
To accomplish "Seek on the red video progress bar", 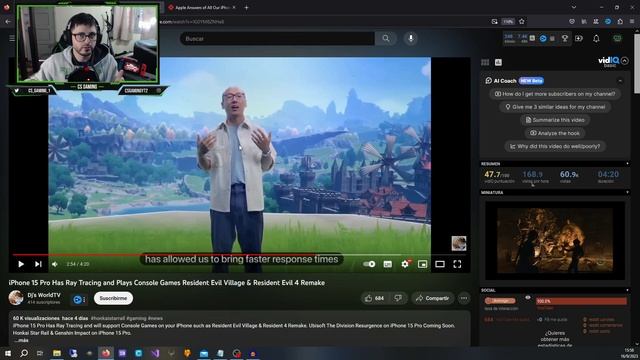I will [x=239, y=255].
